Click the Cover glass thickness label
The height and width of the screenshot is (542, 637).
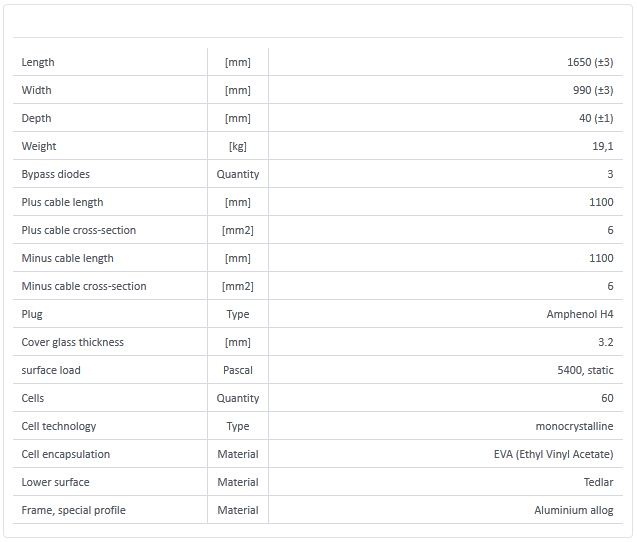(x=73, y=342)
